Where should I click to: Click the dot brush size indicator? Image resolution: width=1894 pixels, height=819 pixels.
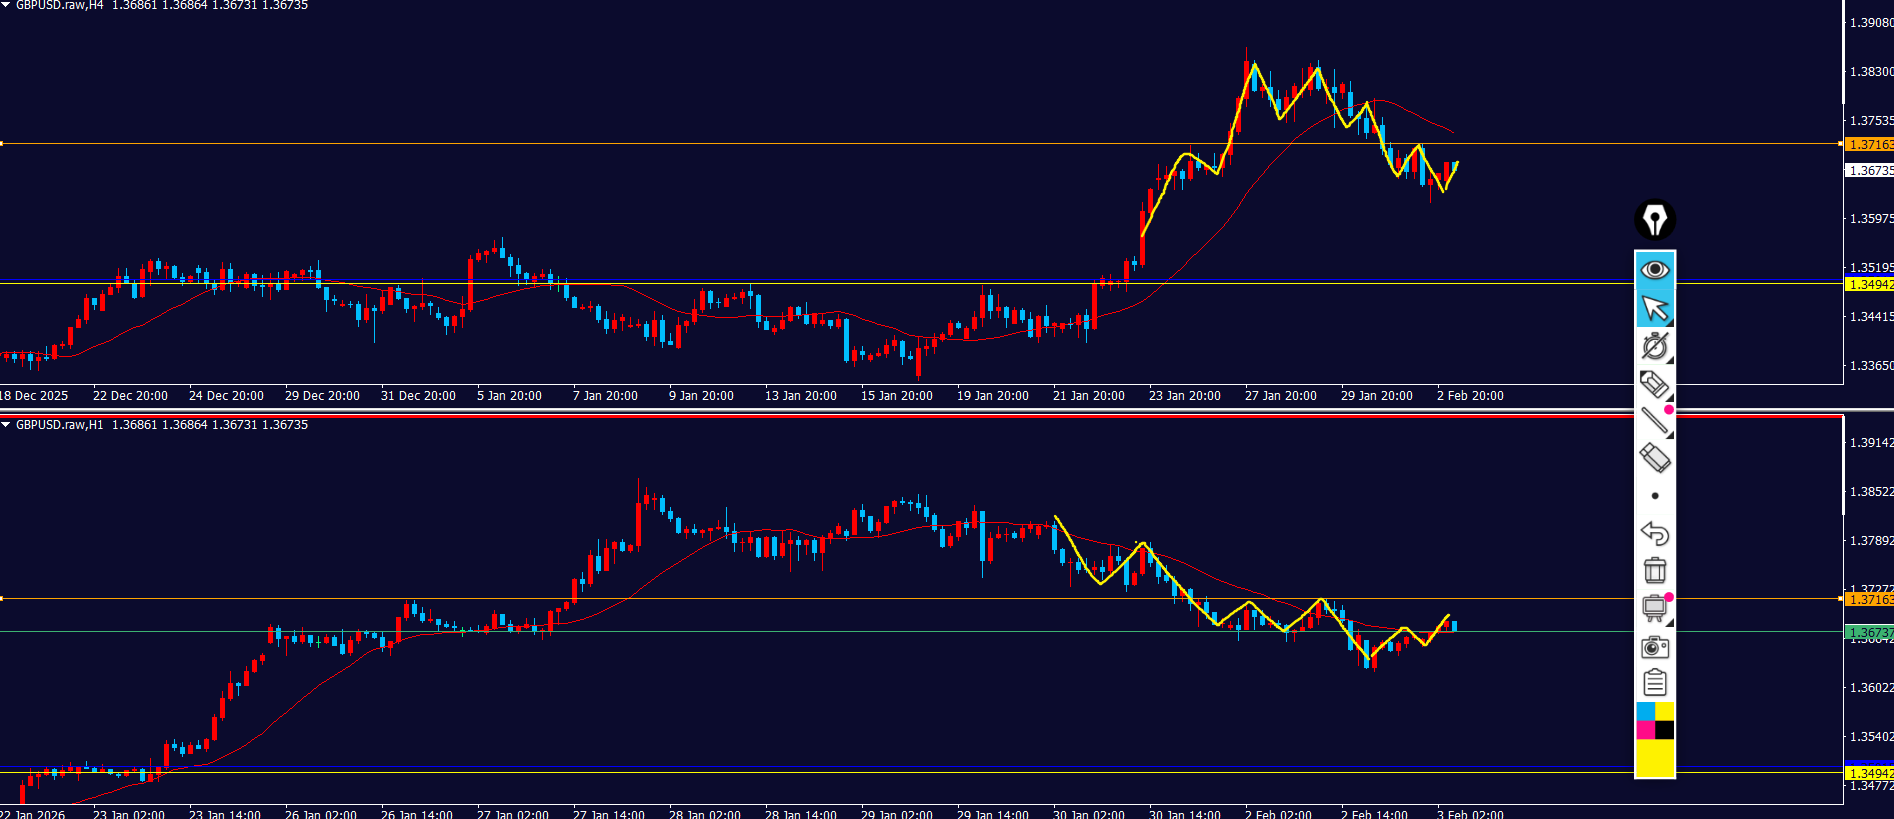tap(1655, 496)
